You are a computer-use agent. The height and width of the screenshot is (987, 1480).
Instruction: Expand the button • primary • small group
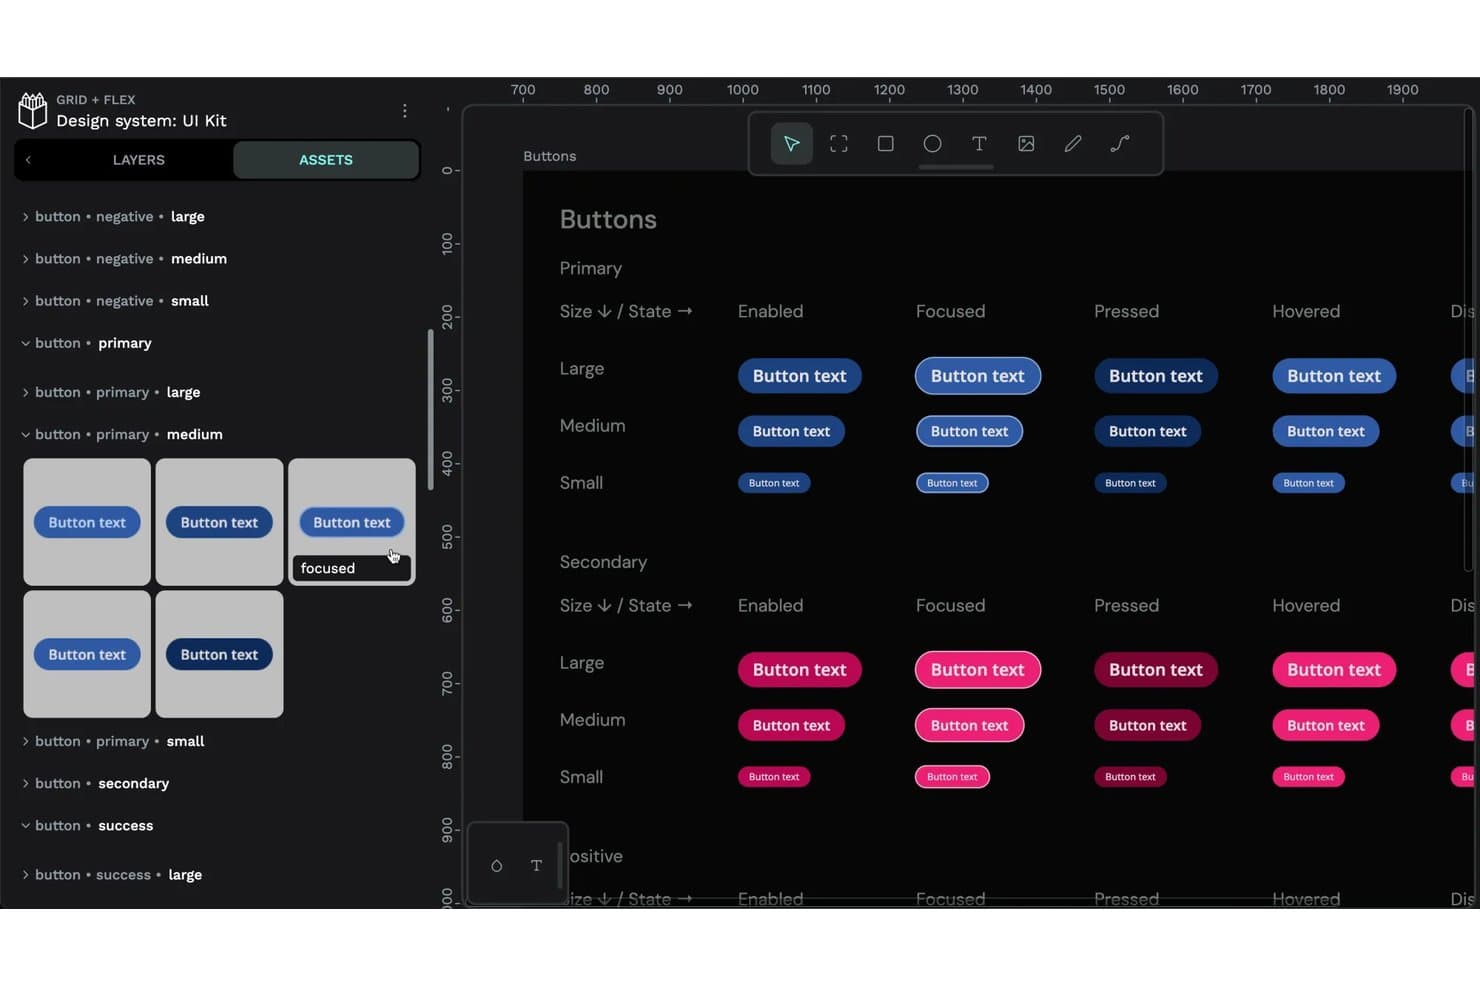pyautogui.click(x=112, y=741)
